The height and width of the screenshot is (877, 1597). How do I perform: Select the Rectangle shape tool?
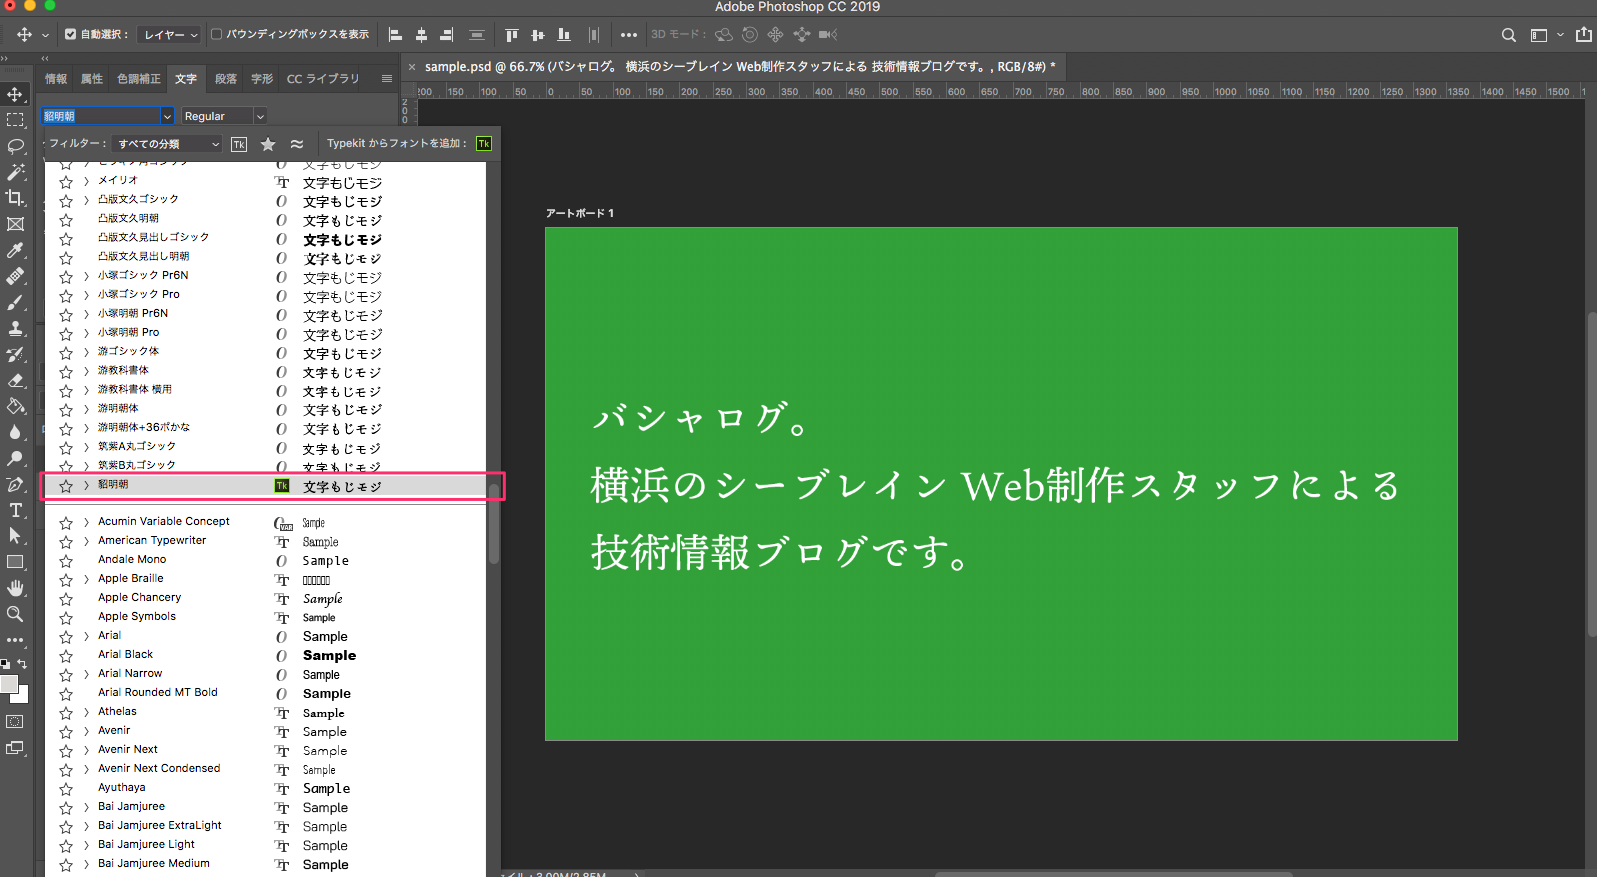[x=15, y=562]
